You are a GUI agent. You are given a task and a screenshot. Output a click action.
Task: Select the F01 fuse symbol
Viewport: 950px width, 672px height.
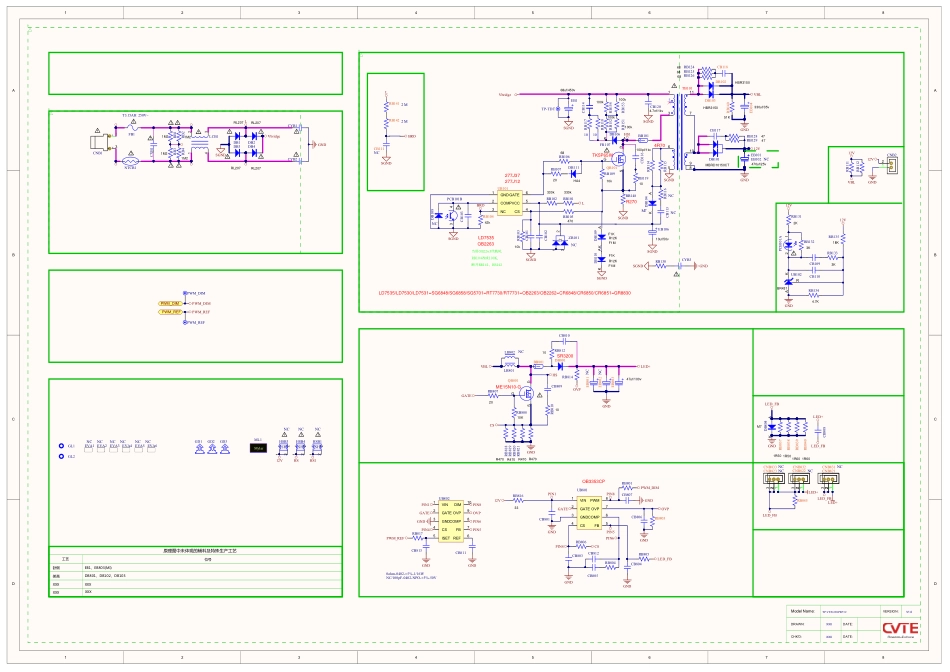click(x=132, y=127)
